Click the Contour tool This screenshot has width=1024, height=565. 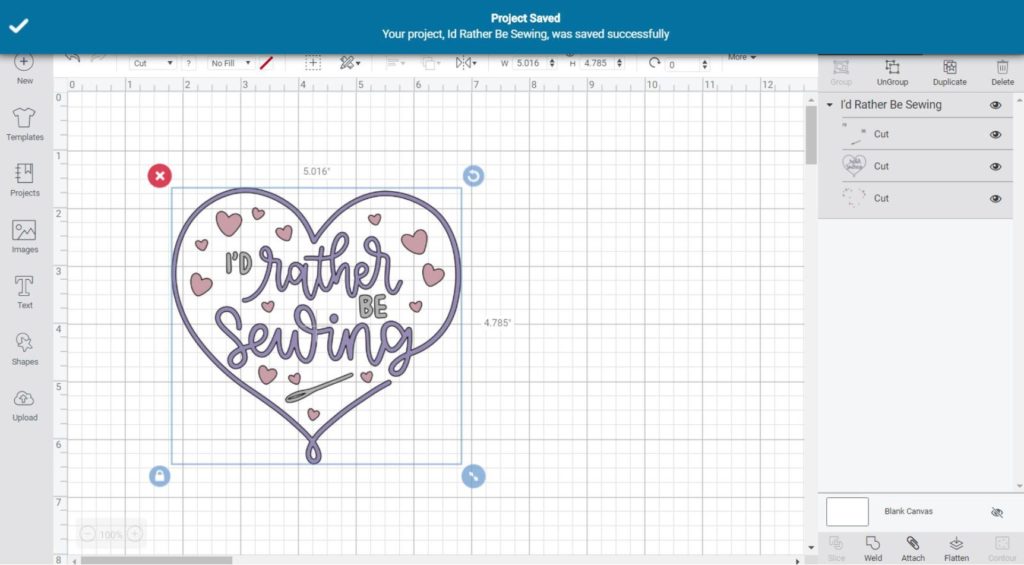(1002, 549)
